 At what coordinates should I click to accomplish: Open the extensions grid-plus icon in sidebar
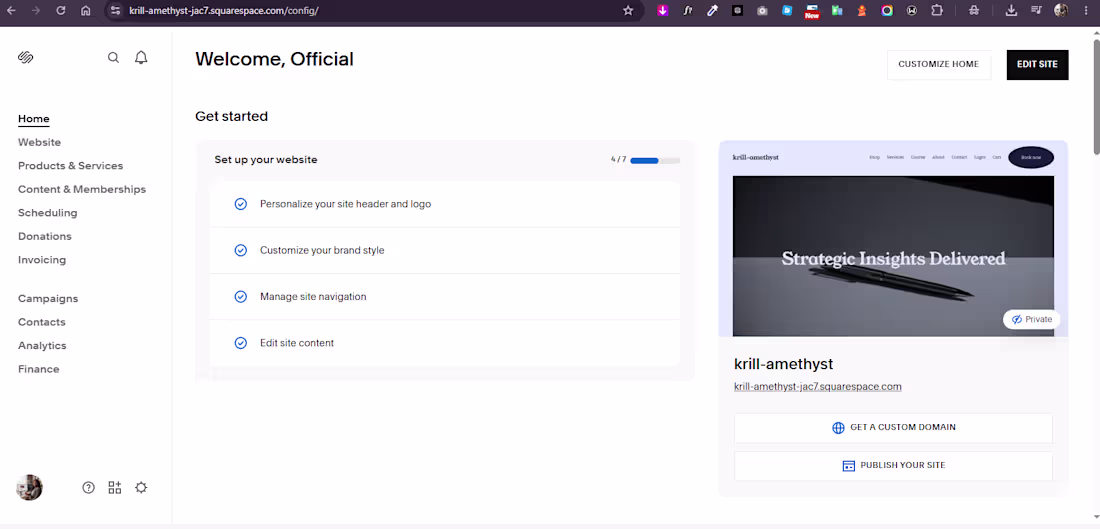click(x=114, y=488)
